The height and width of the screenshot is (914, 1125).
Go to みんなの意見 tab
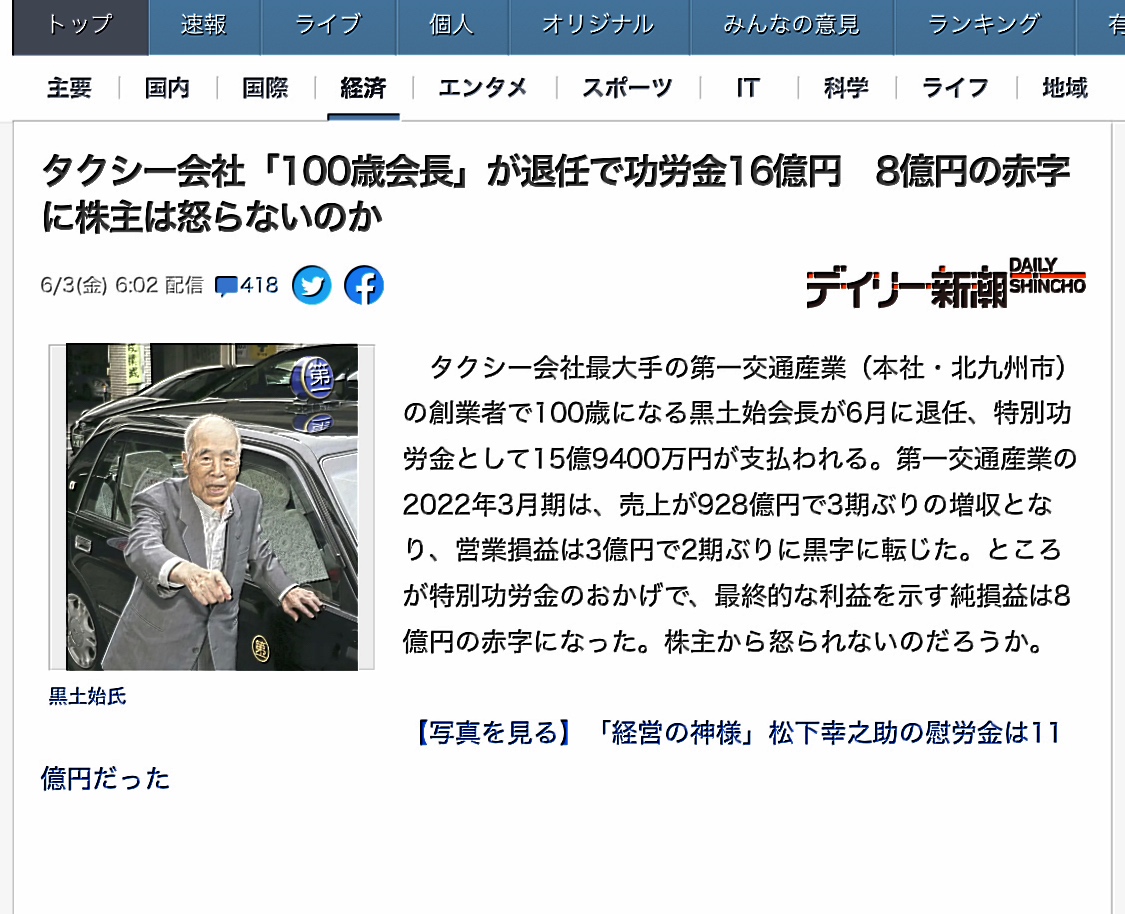coord(791,27)
